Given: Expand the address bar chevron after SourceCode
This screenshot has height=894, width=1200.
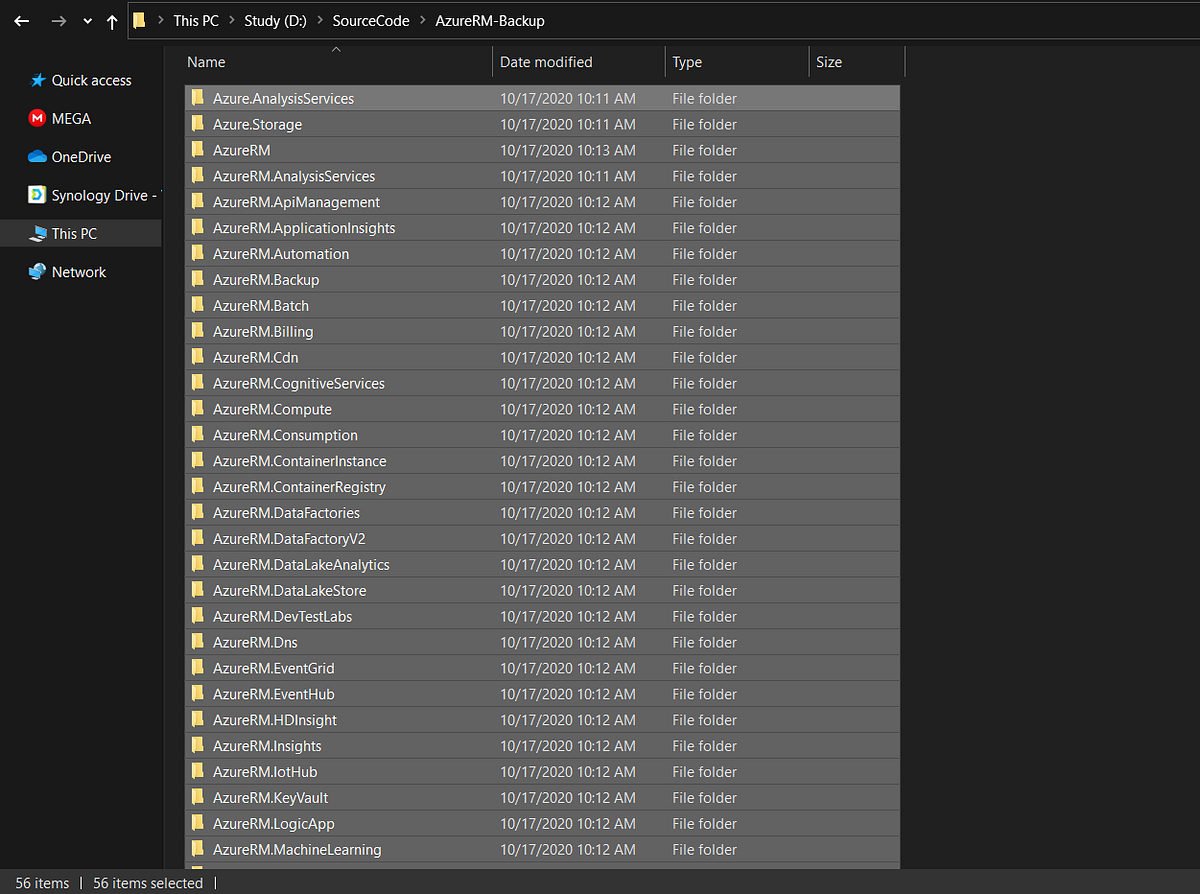Looking at the screenshot, I should (x=425, y=20).
